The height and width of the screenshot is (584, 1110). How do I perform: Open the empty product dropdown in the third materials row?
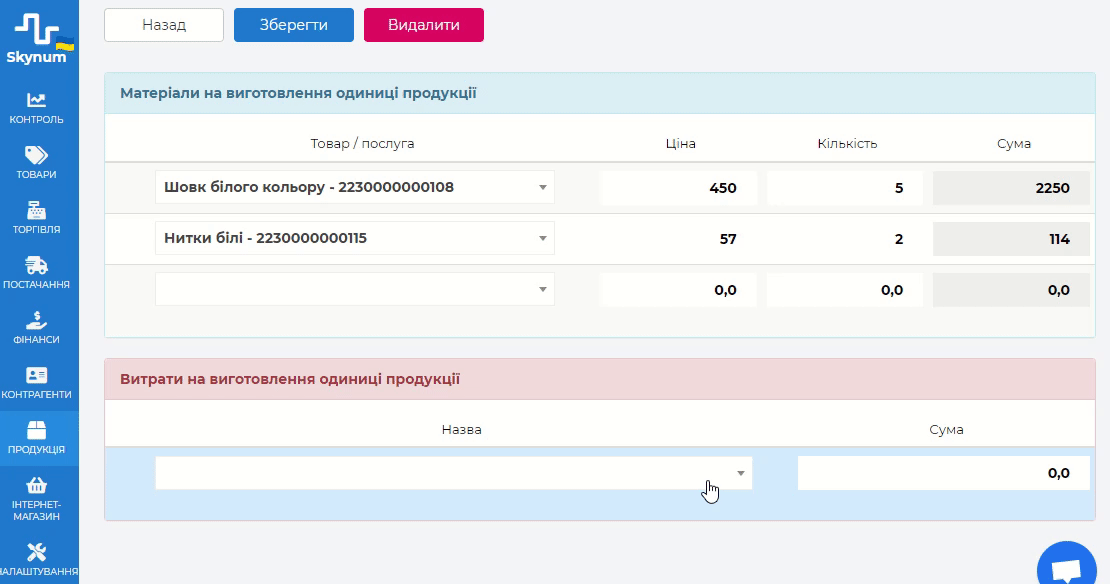(355, 290)
